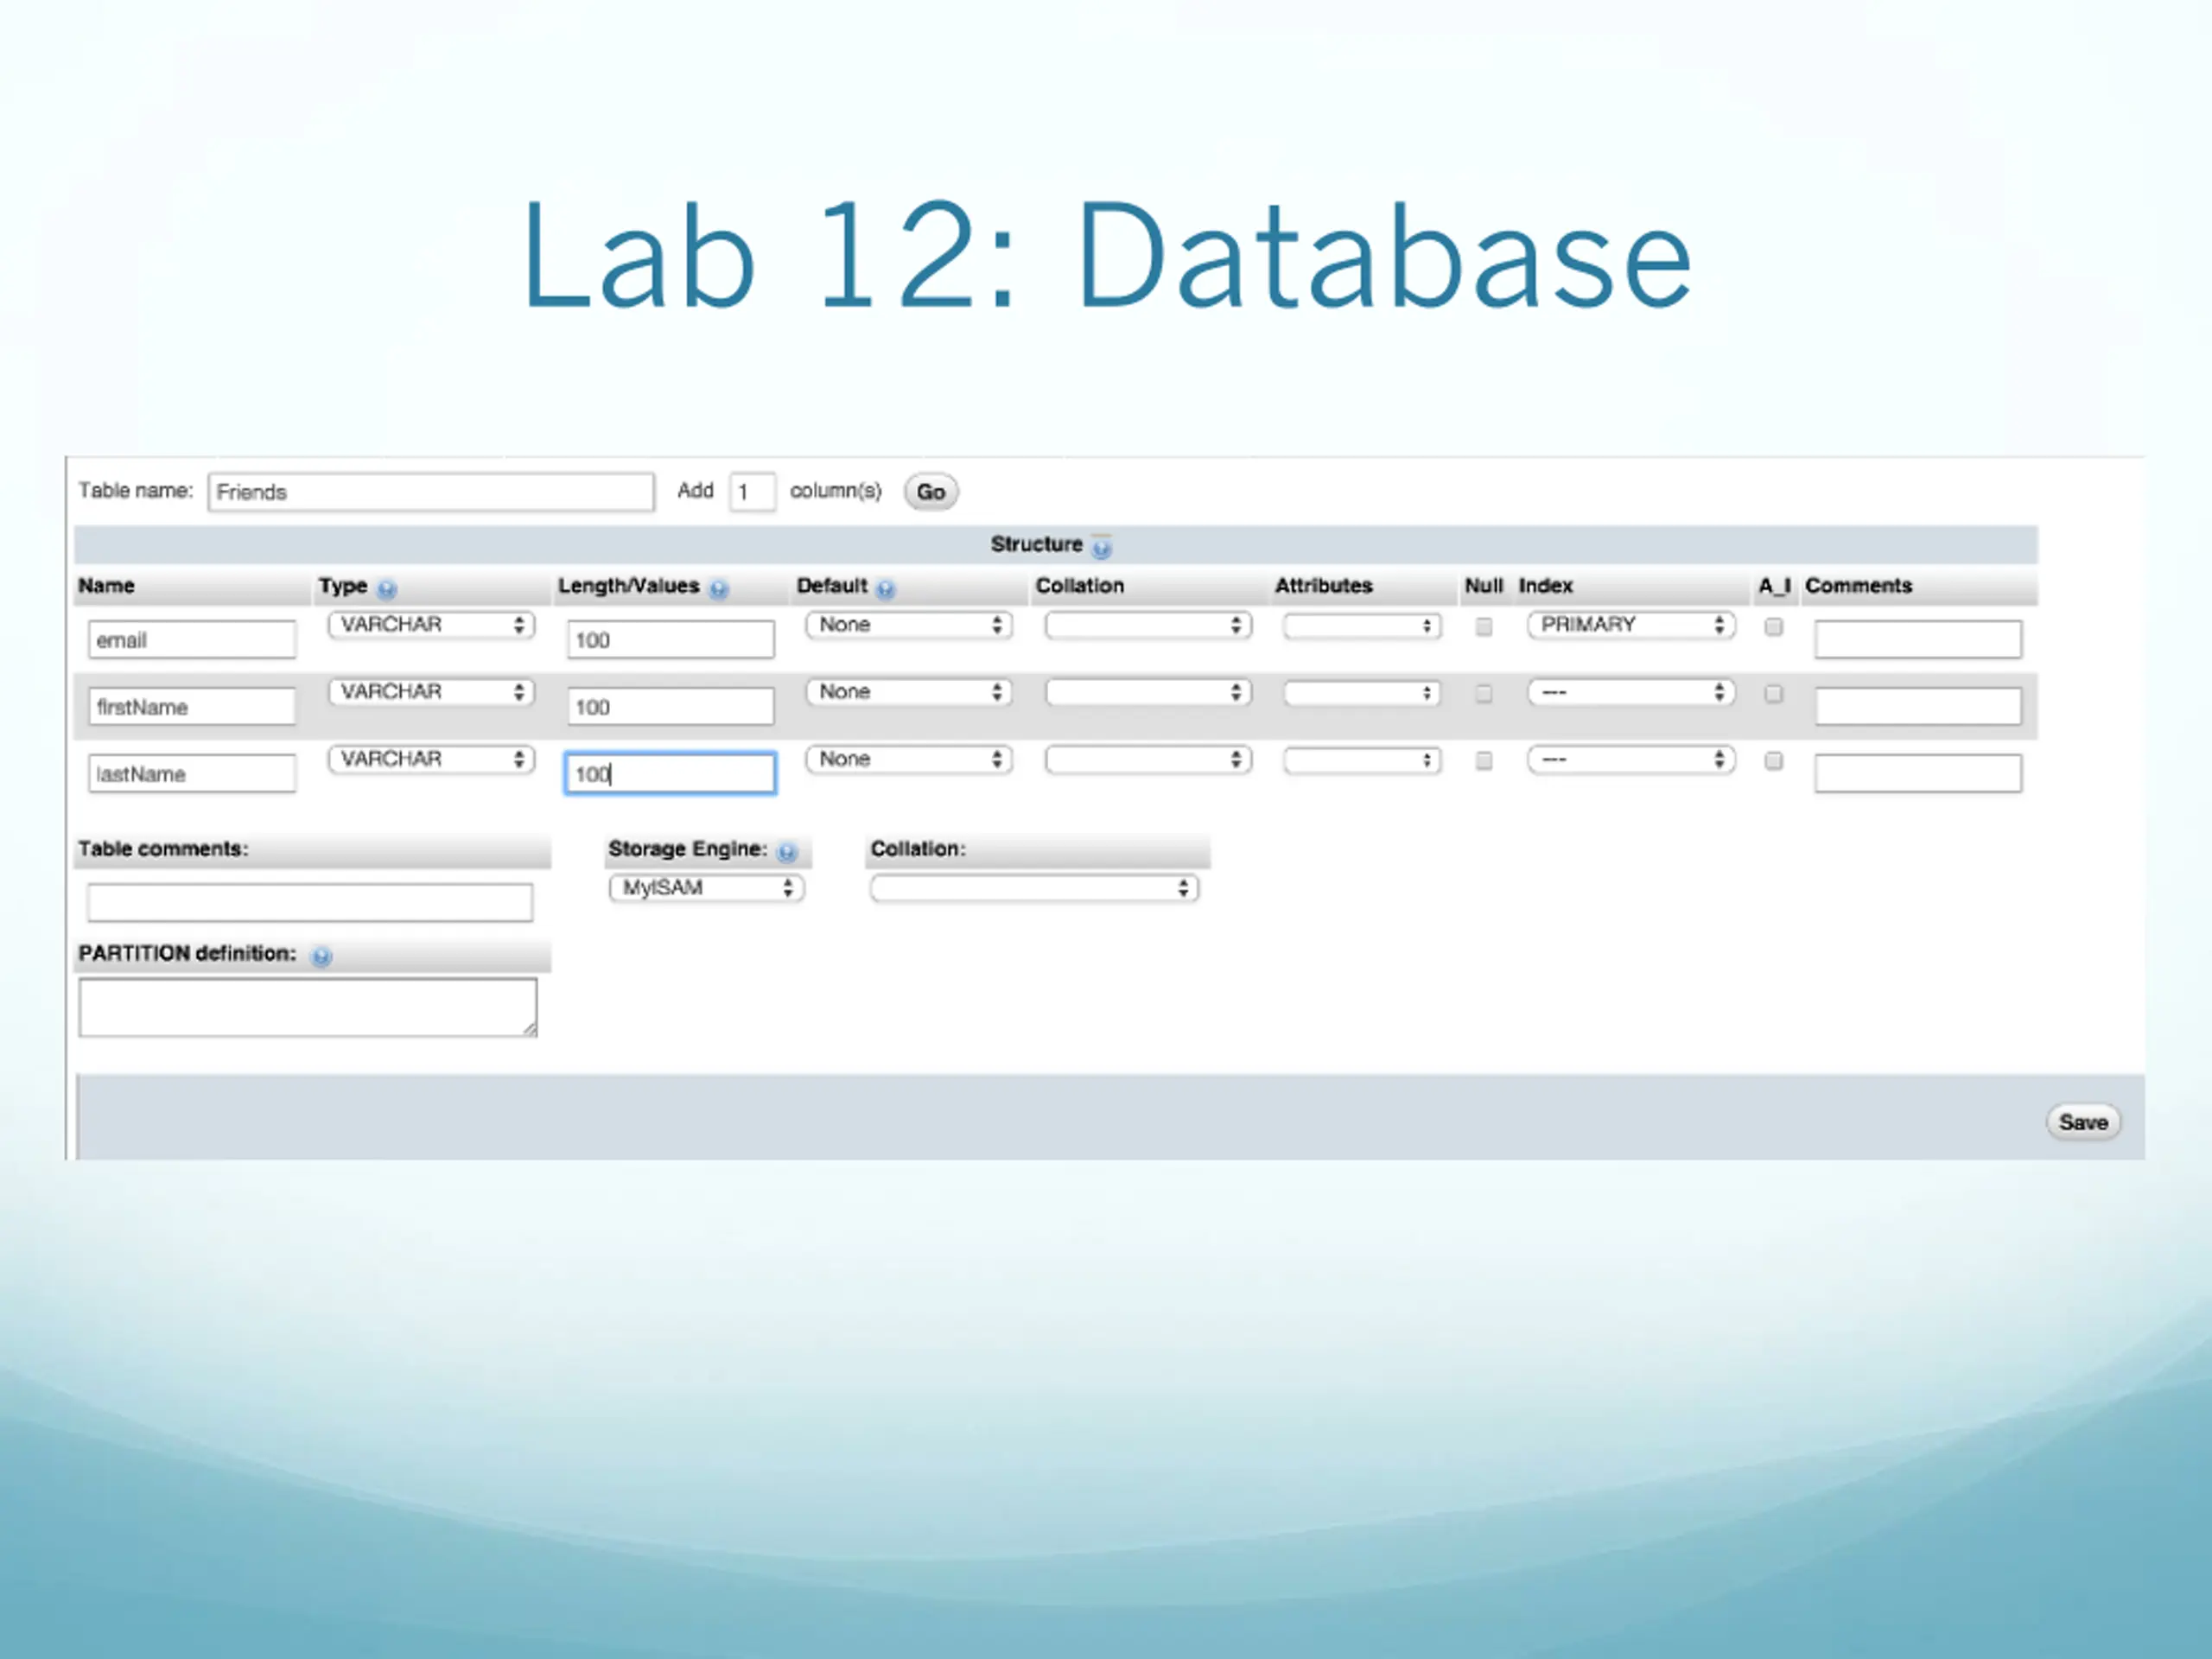Screen dimensions: 2212x1659
Task: Click Comments field for email row
Action: pos(1918,640)
